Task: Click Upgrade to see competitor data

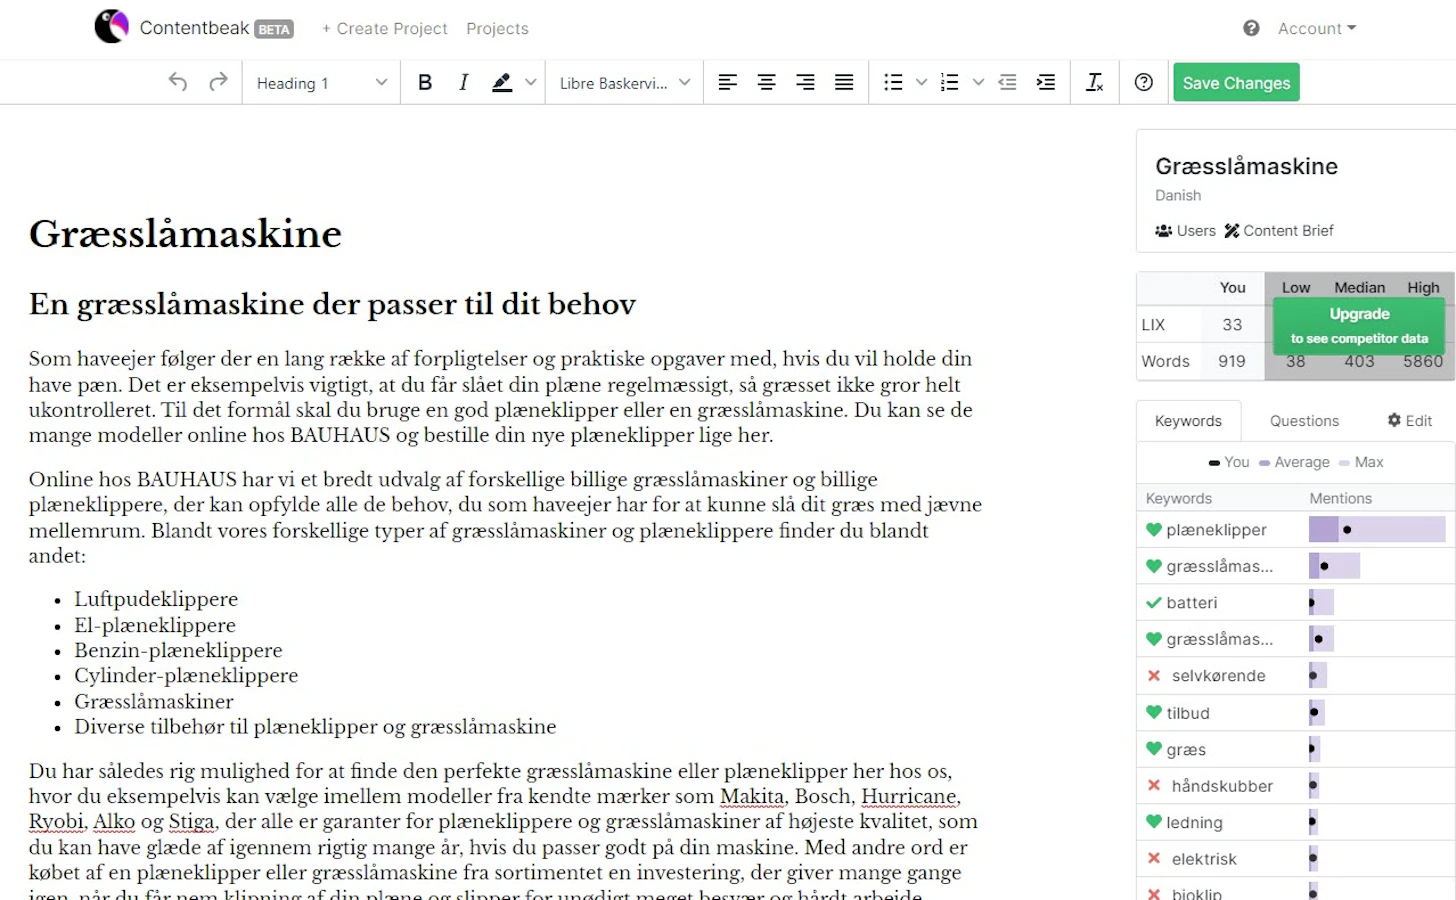Action: coord(1359,326)
